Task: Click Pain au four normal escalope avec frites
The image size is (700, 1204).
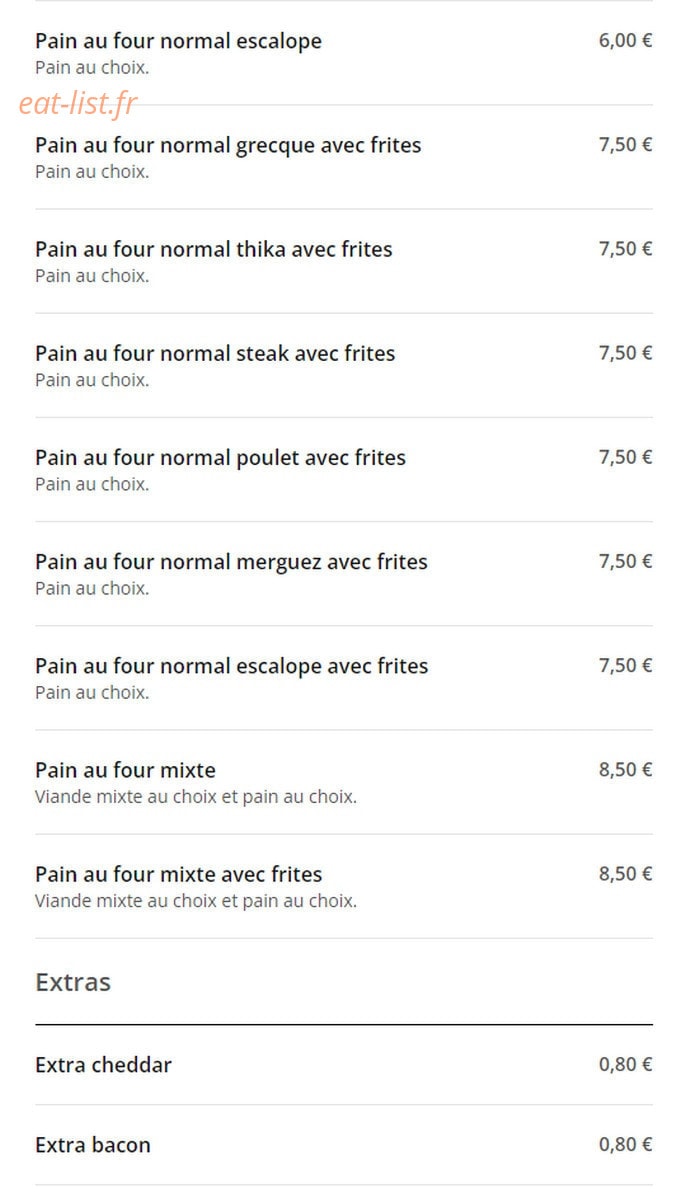Action: coord(344,677)
